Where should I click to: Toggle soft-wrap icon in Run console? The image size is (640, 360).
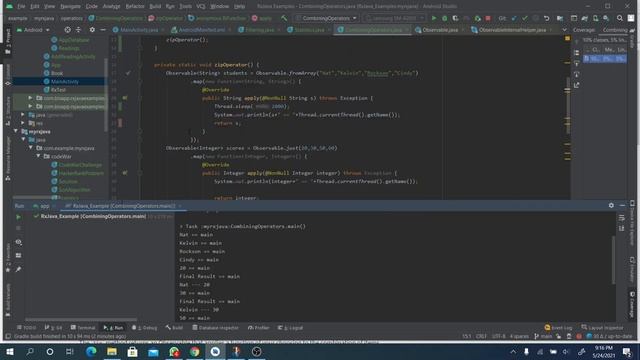coord(622,218)
